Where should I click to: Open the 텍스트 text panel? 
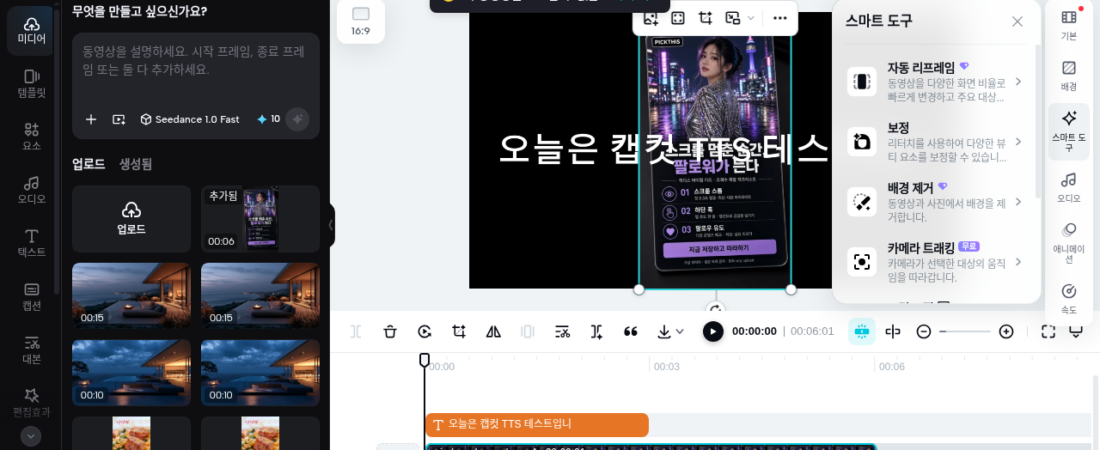31,243
